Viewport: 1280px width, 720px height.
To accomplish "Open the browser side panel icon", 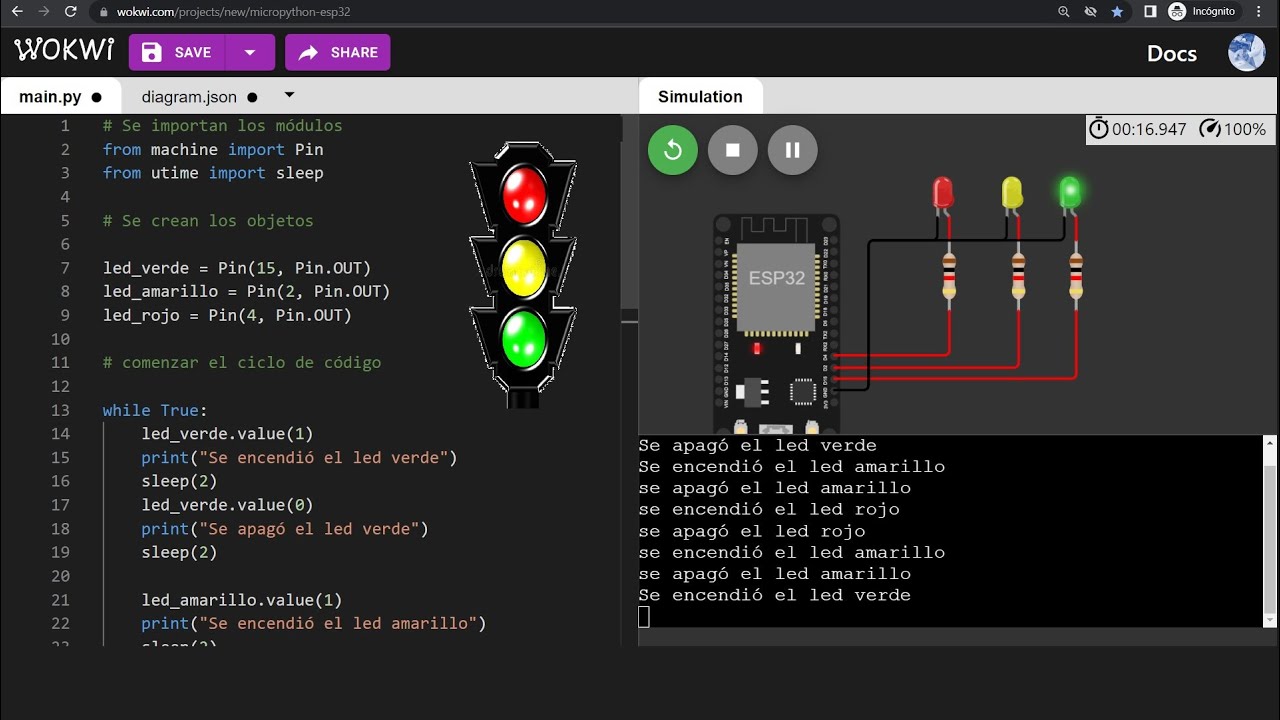I will click(x=1150, y=12).
